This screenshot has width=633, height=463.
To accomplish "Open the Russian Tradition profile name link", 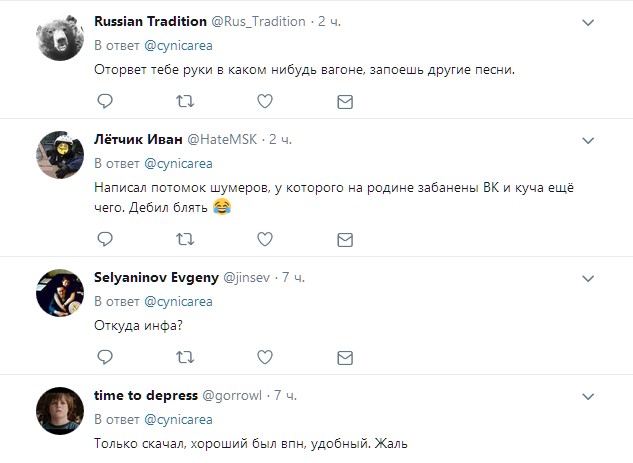I will [x=150, y=21].
